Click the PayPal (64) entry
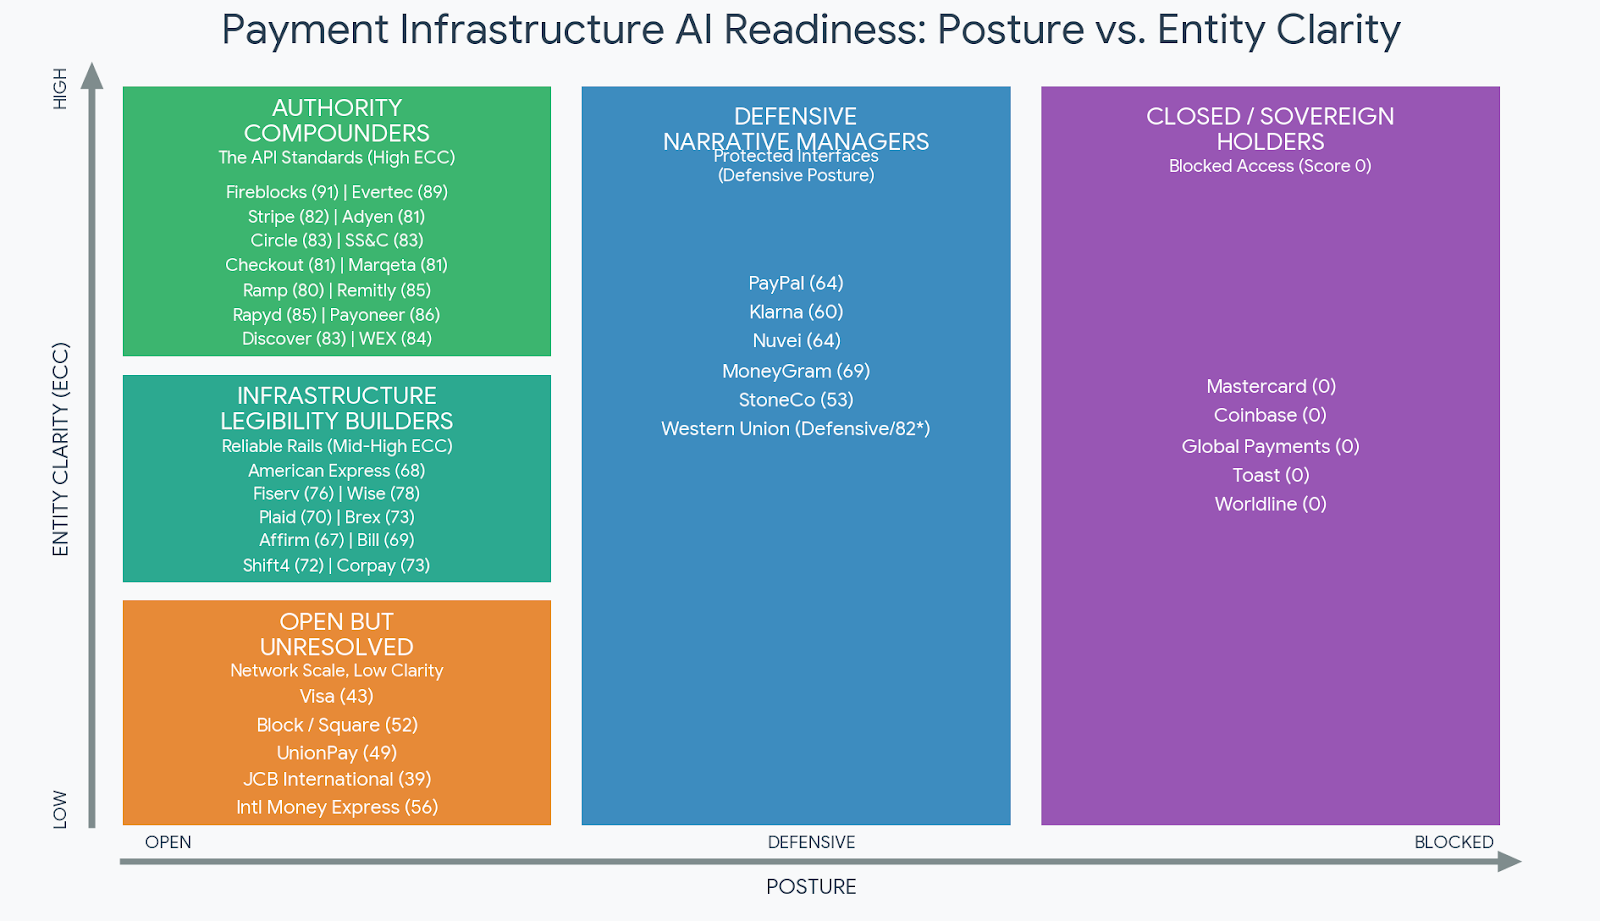 point(796,283)
